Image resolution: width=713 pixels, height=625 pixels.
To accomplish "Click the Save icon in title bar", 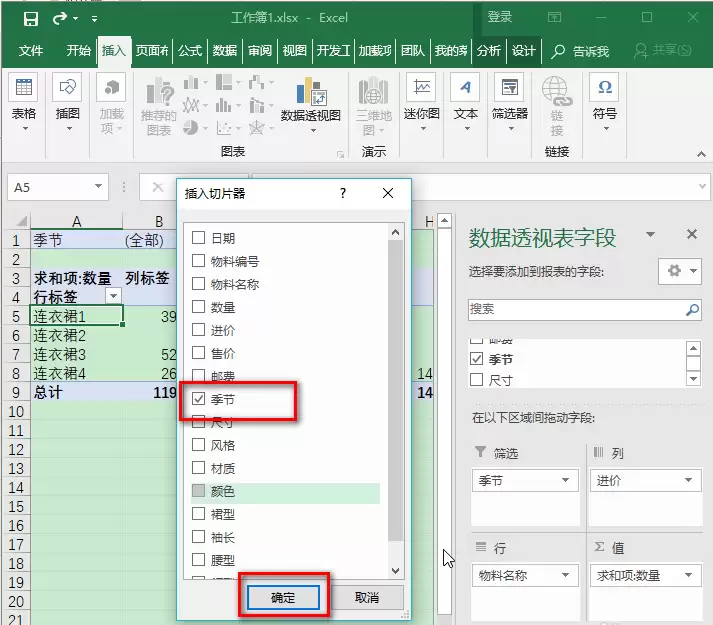I will coord(31,19).
